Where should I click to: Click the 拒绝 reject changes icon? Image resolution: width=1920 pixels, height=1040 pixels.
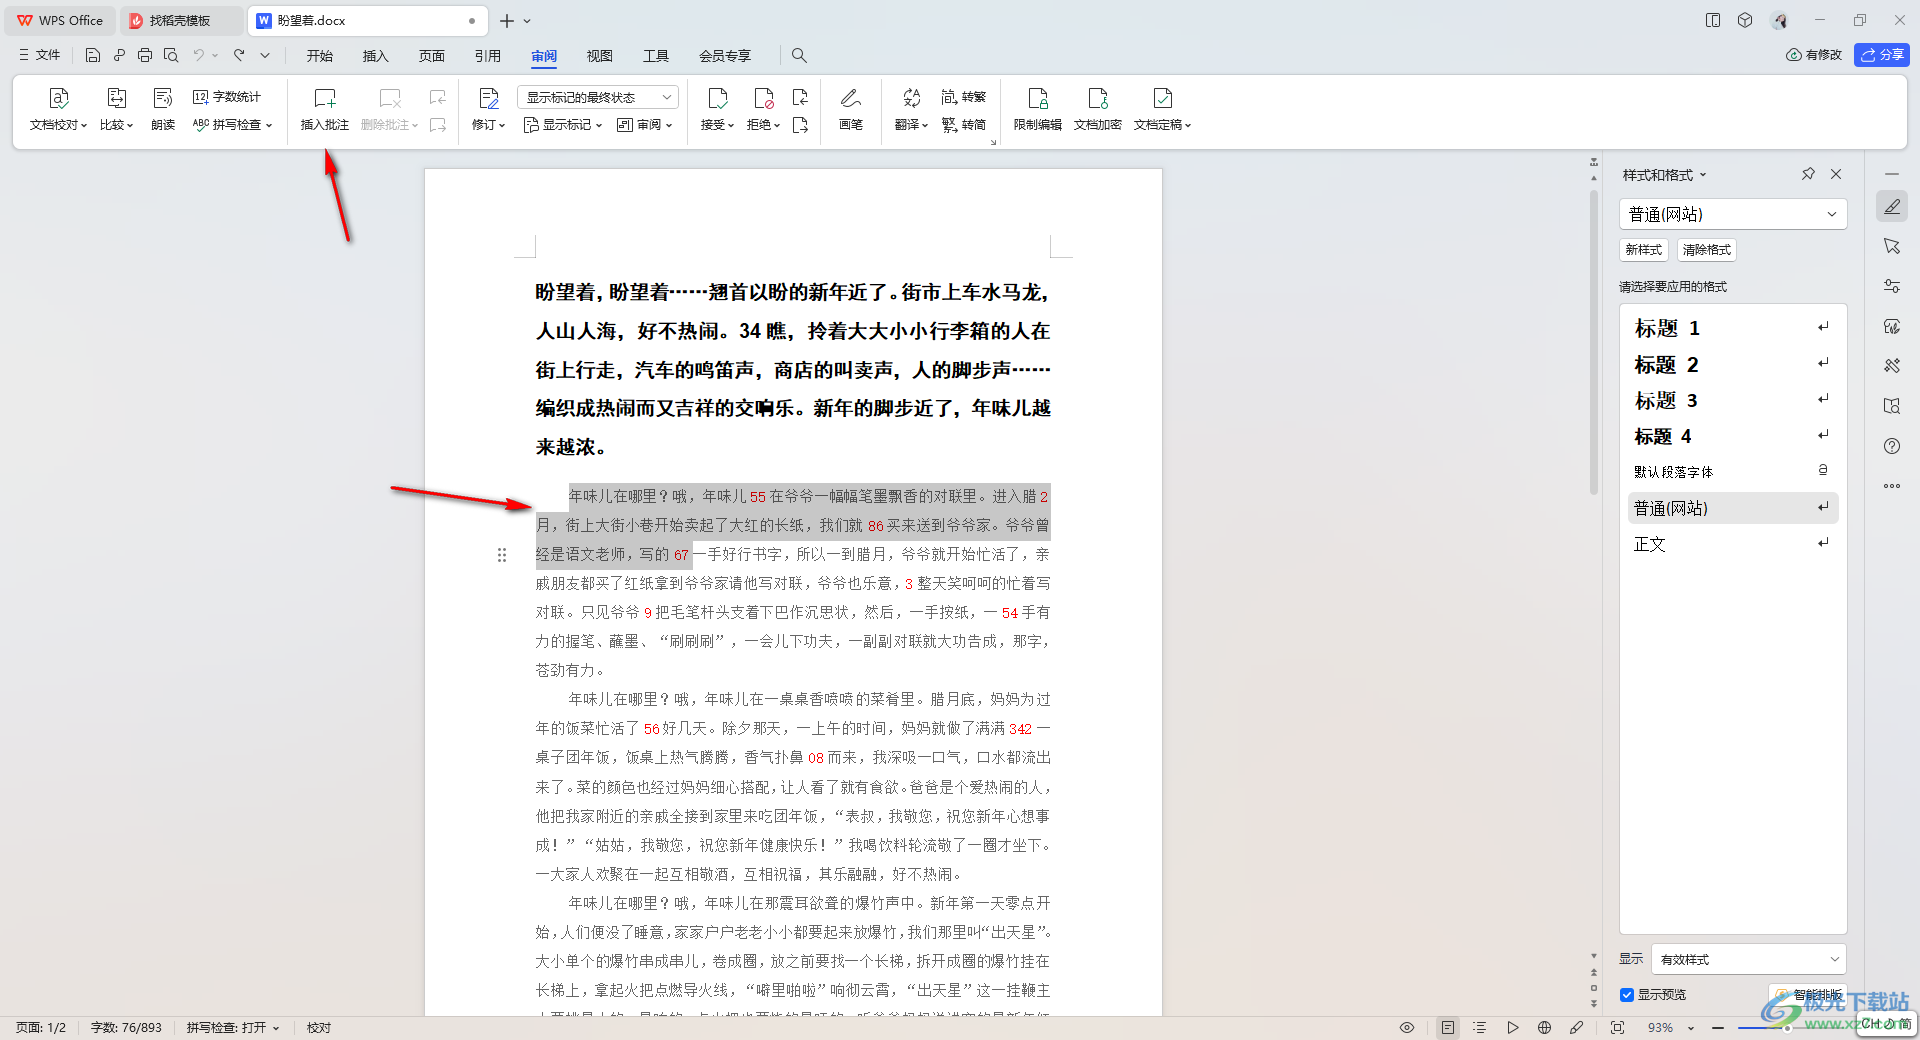(763, 98)
